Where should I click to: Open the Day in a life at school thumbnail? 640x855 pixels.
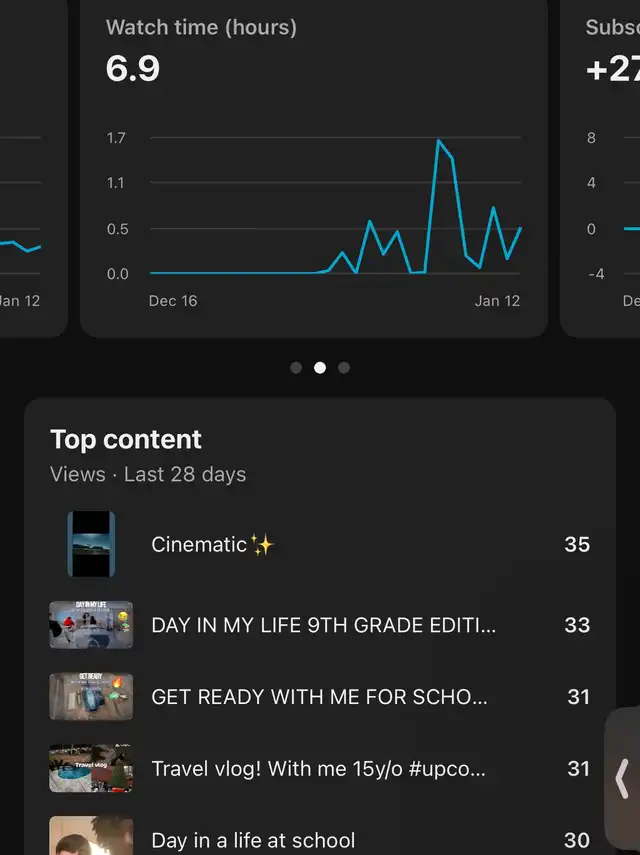(91, 835)
